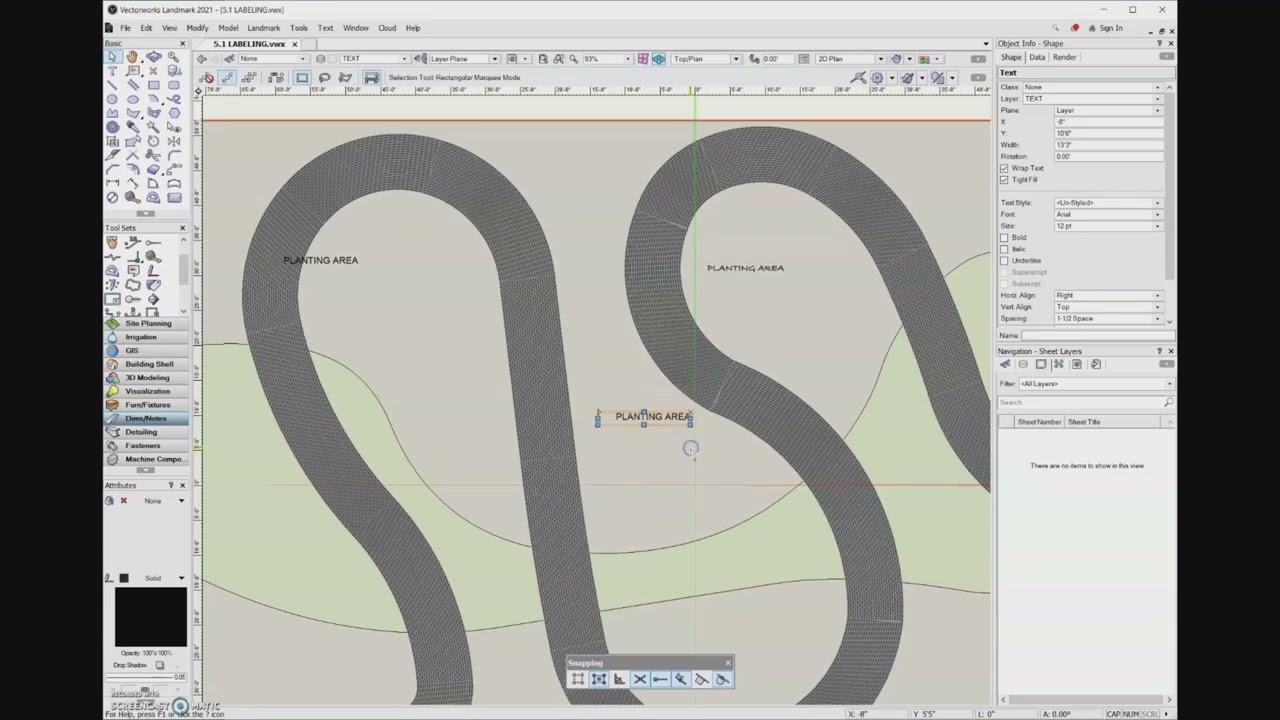This screenshot has height=720, width=1280.
Task: Open the Landmark menu
Action: 264,28
